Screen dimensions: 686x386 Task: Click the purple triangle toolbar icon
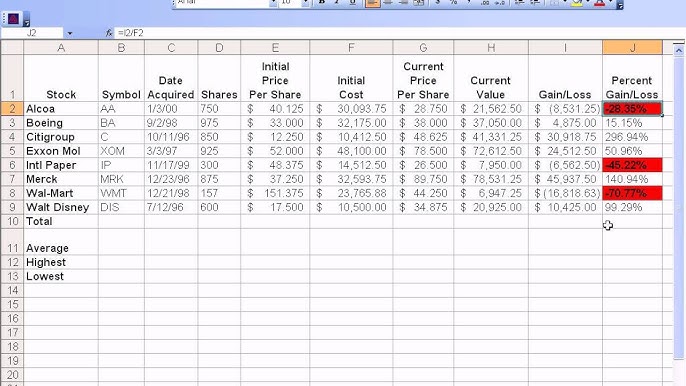(x=13, y=19)
